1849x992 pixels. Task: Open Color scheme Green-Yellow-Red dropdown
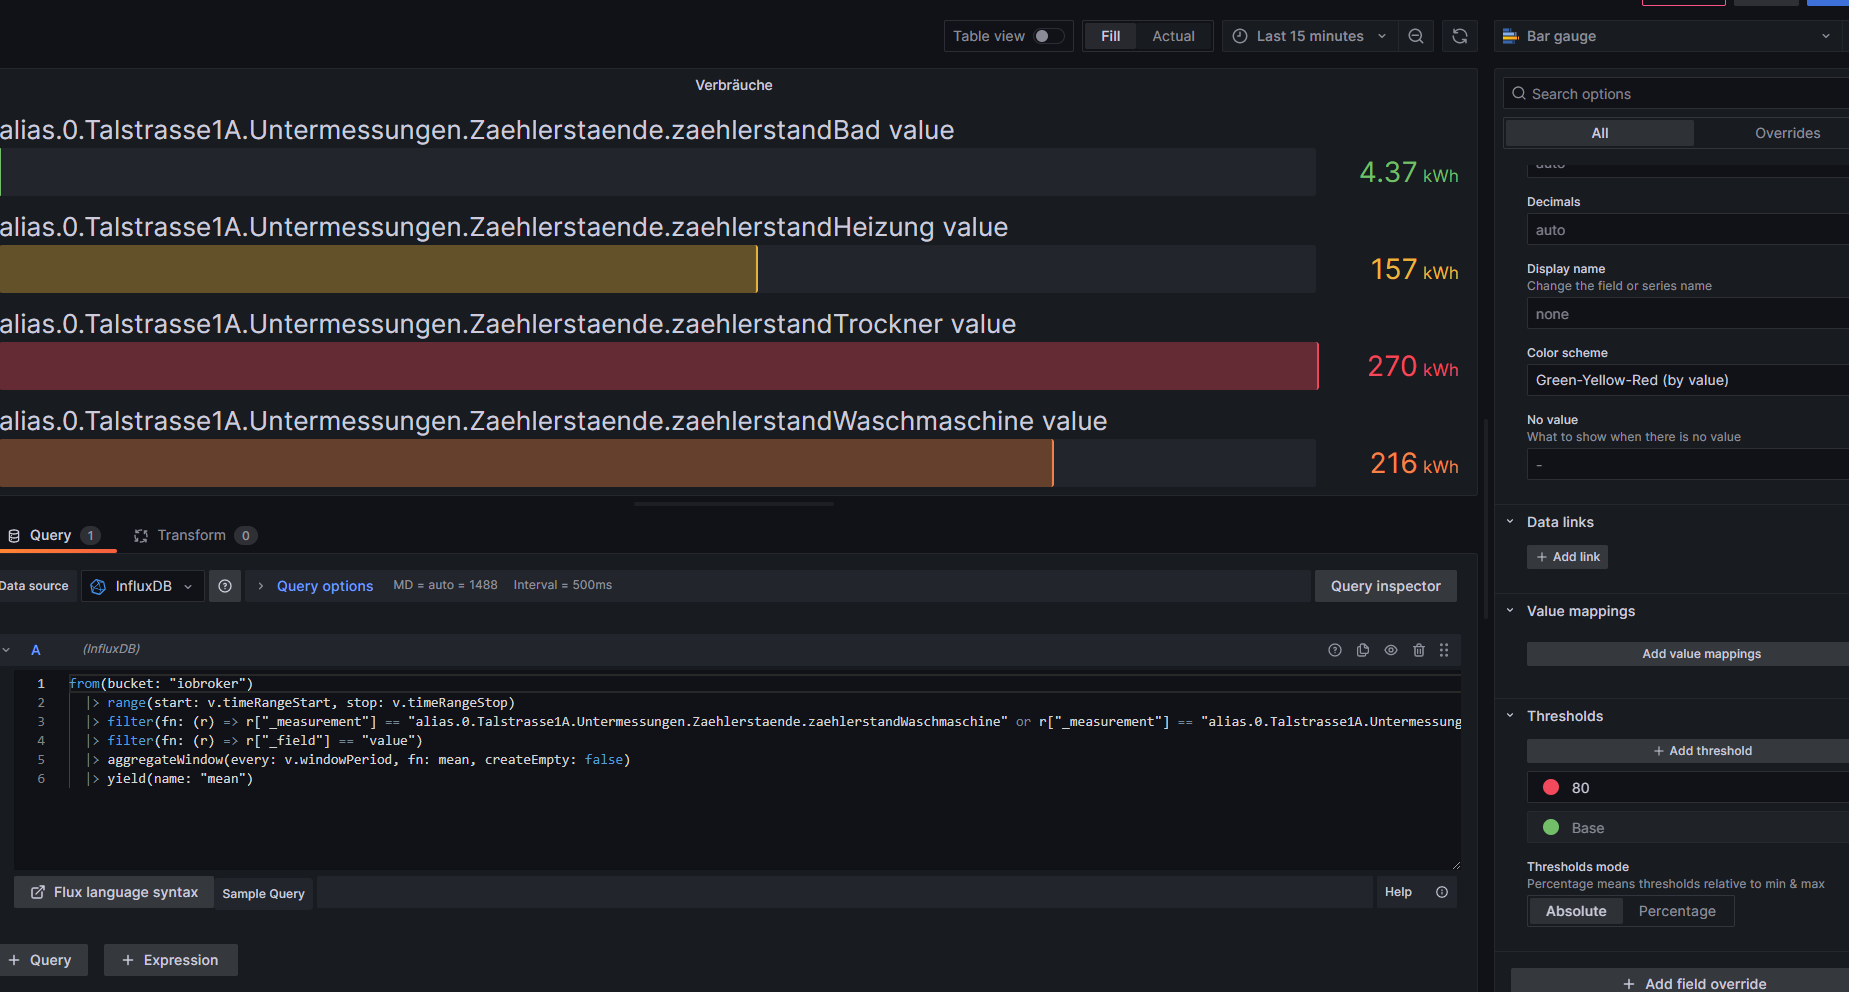click(1687, 380)
